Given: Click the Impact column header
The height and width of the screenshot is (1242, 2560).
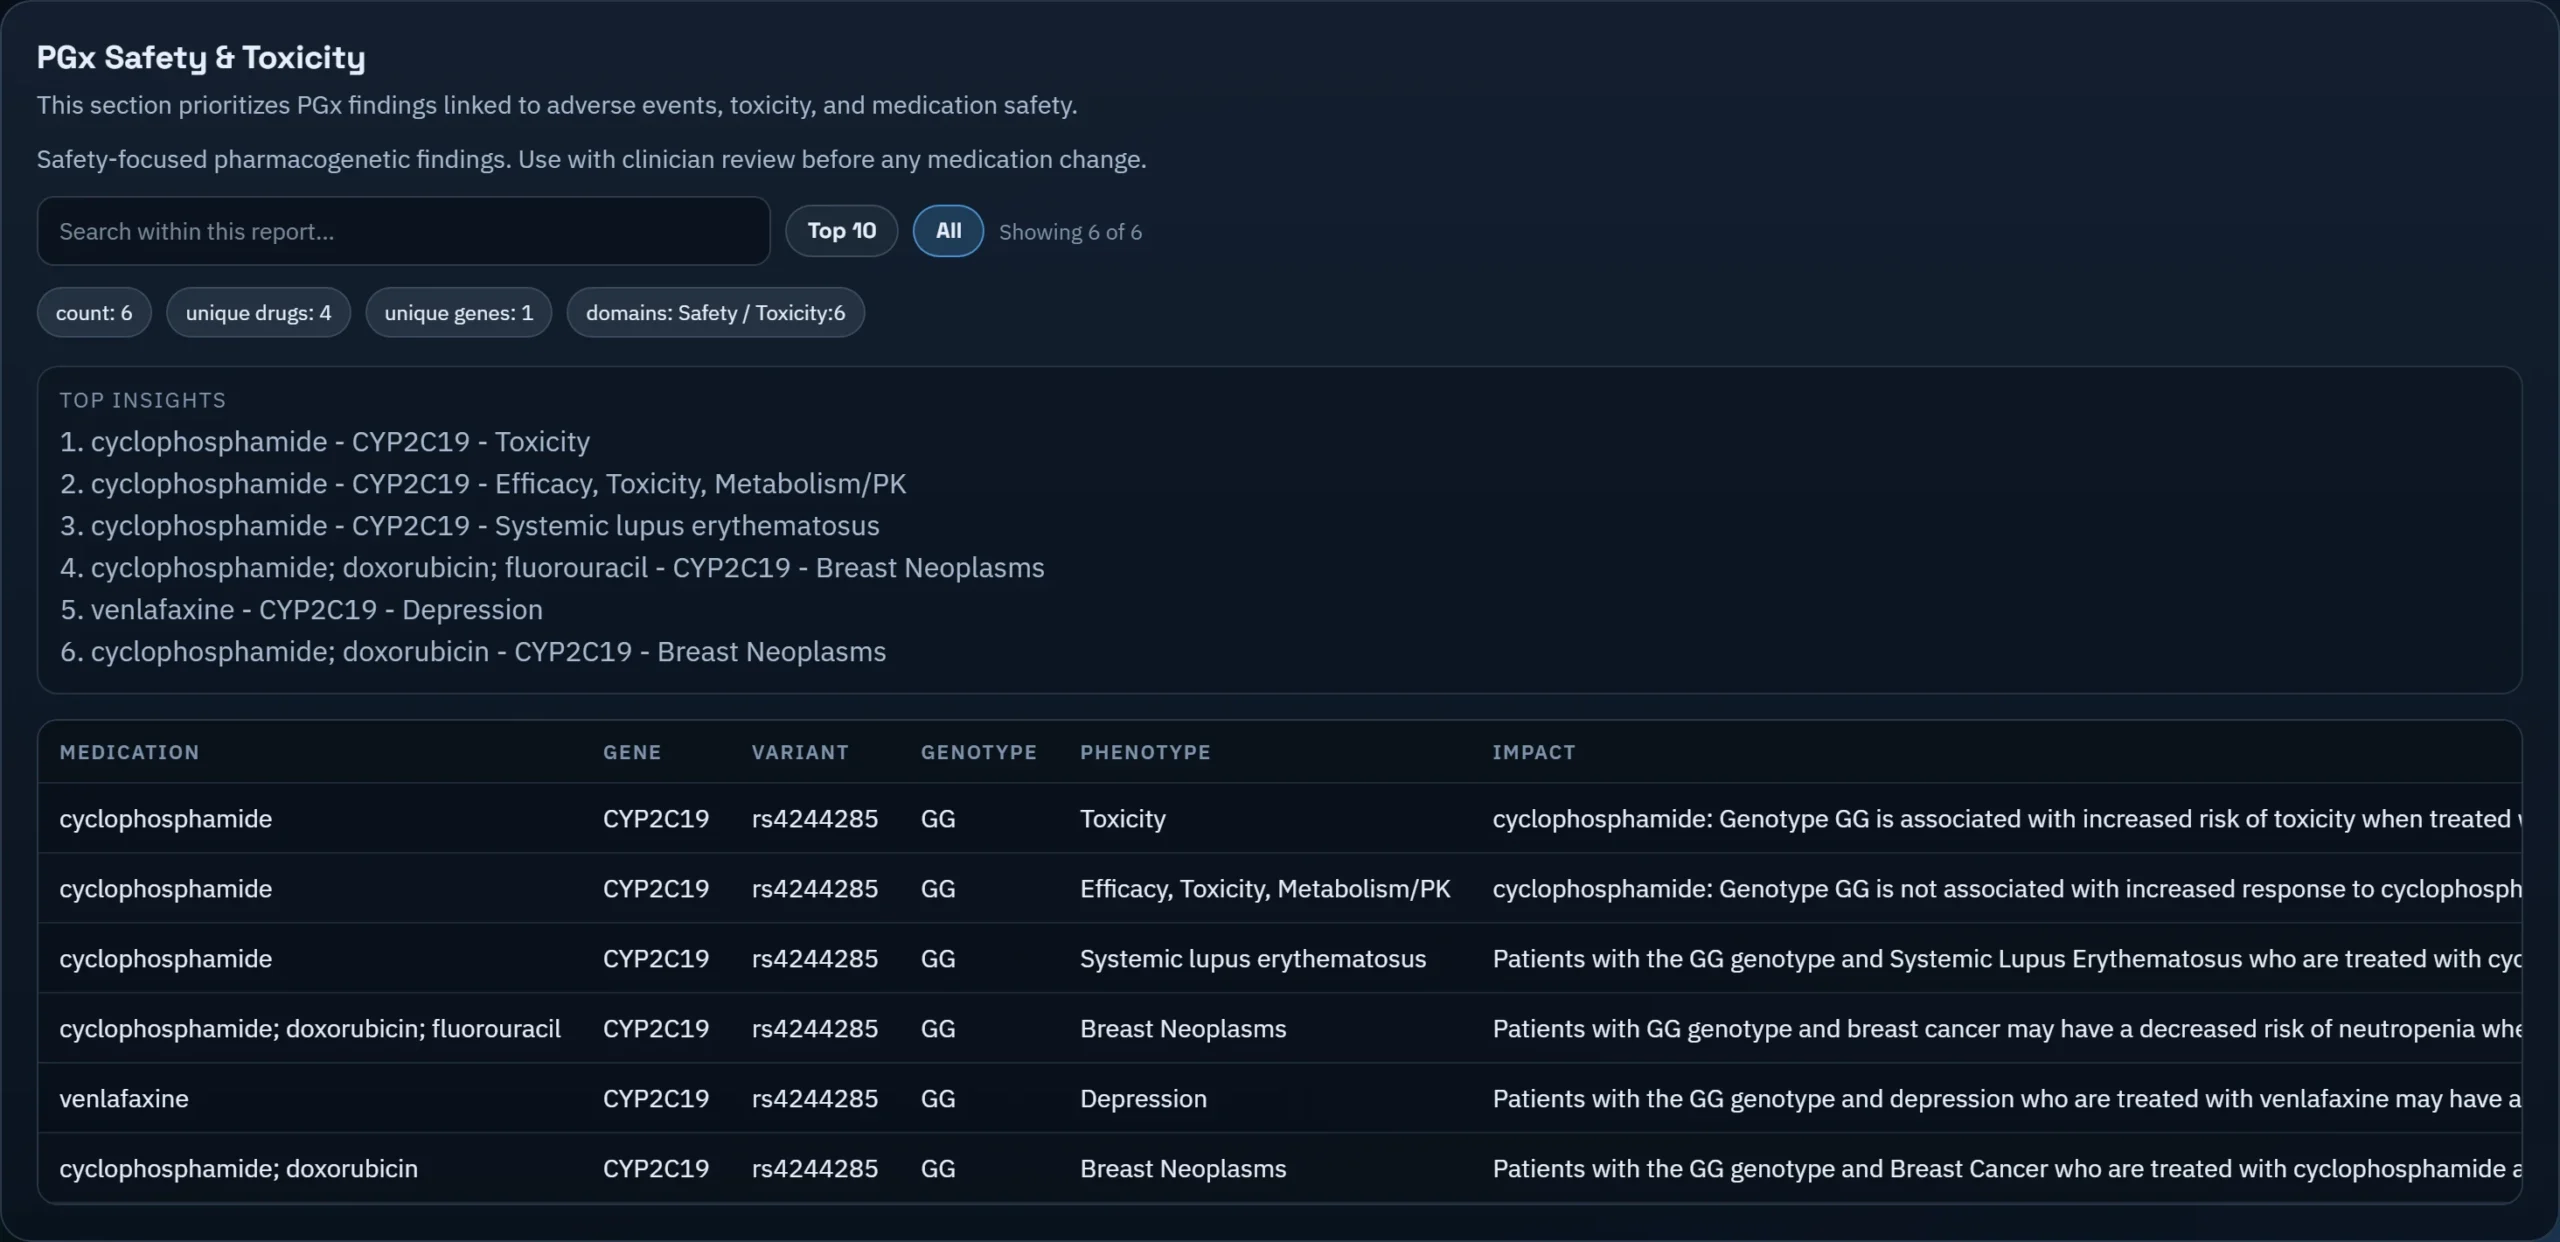Looking at the screenshot, I should tap(1533, 752).
